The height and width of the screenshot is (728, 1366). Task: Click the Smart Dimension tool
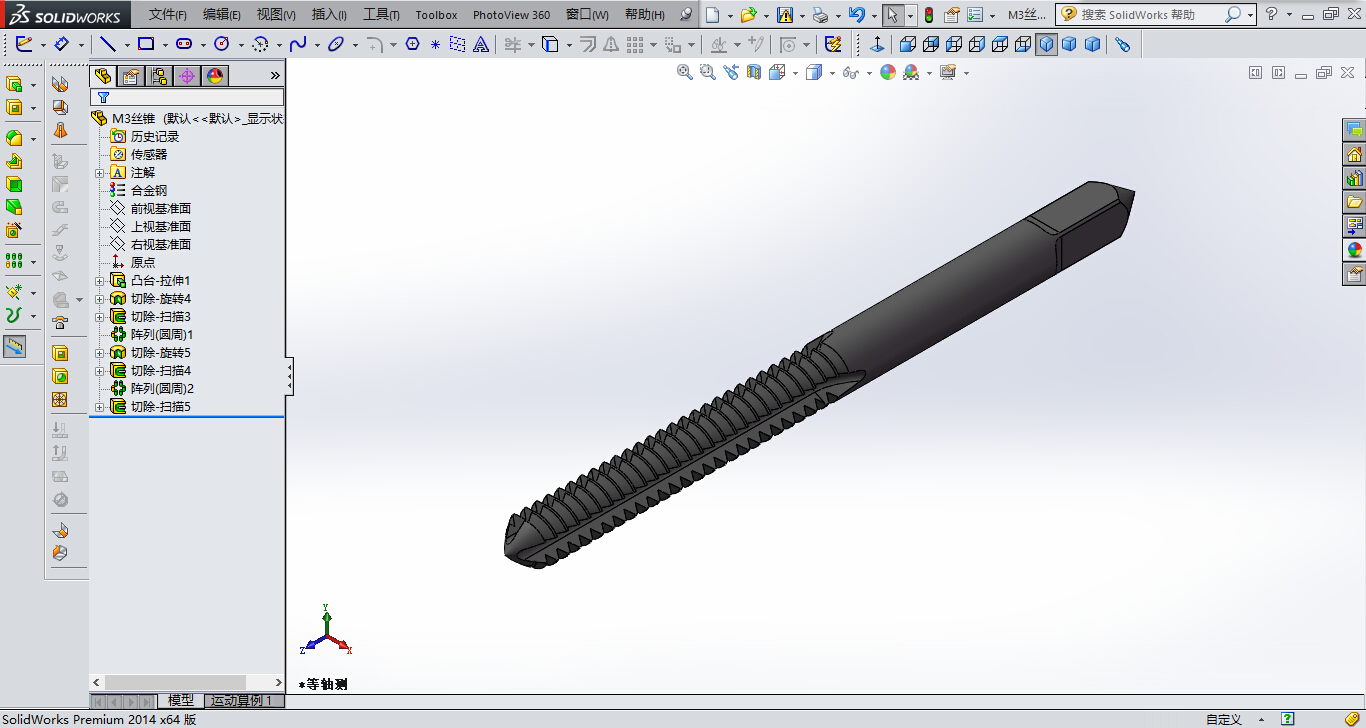coord(61,44)
